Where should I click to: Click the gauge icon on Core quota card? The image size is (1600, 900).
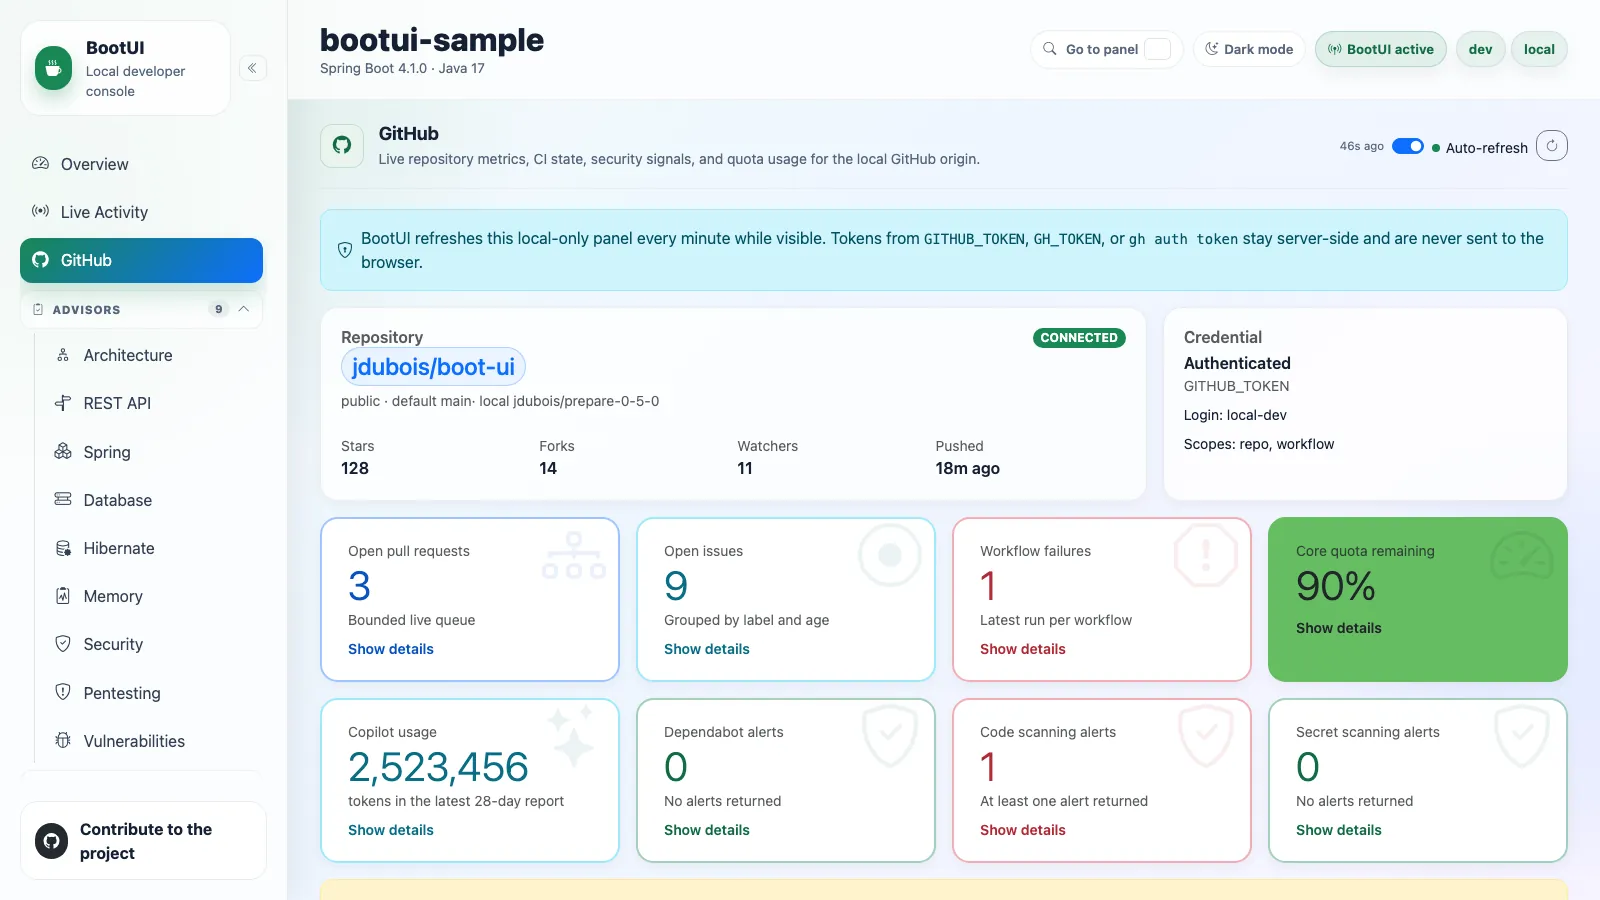(1522, 556)
